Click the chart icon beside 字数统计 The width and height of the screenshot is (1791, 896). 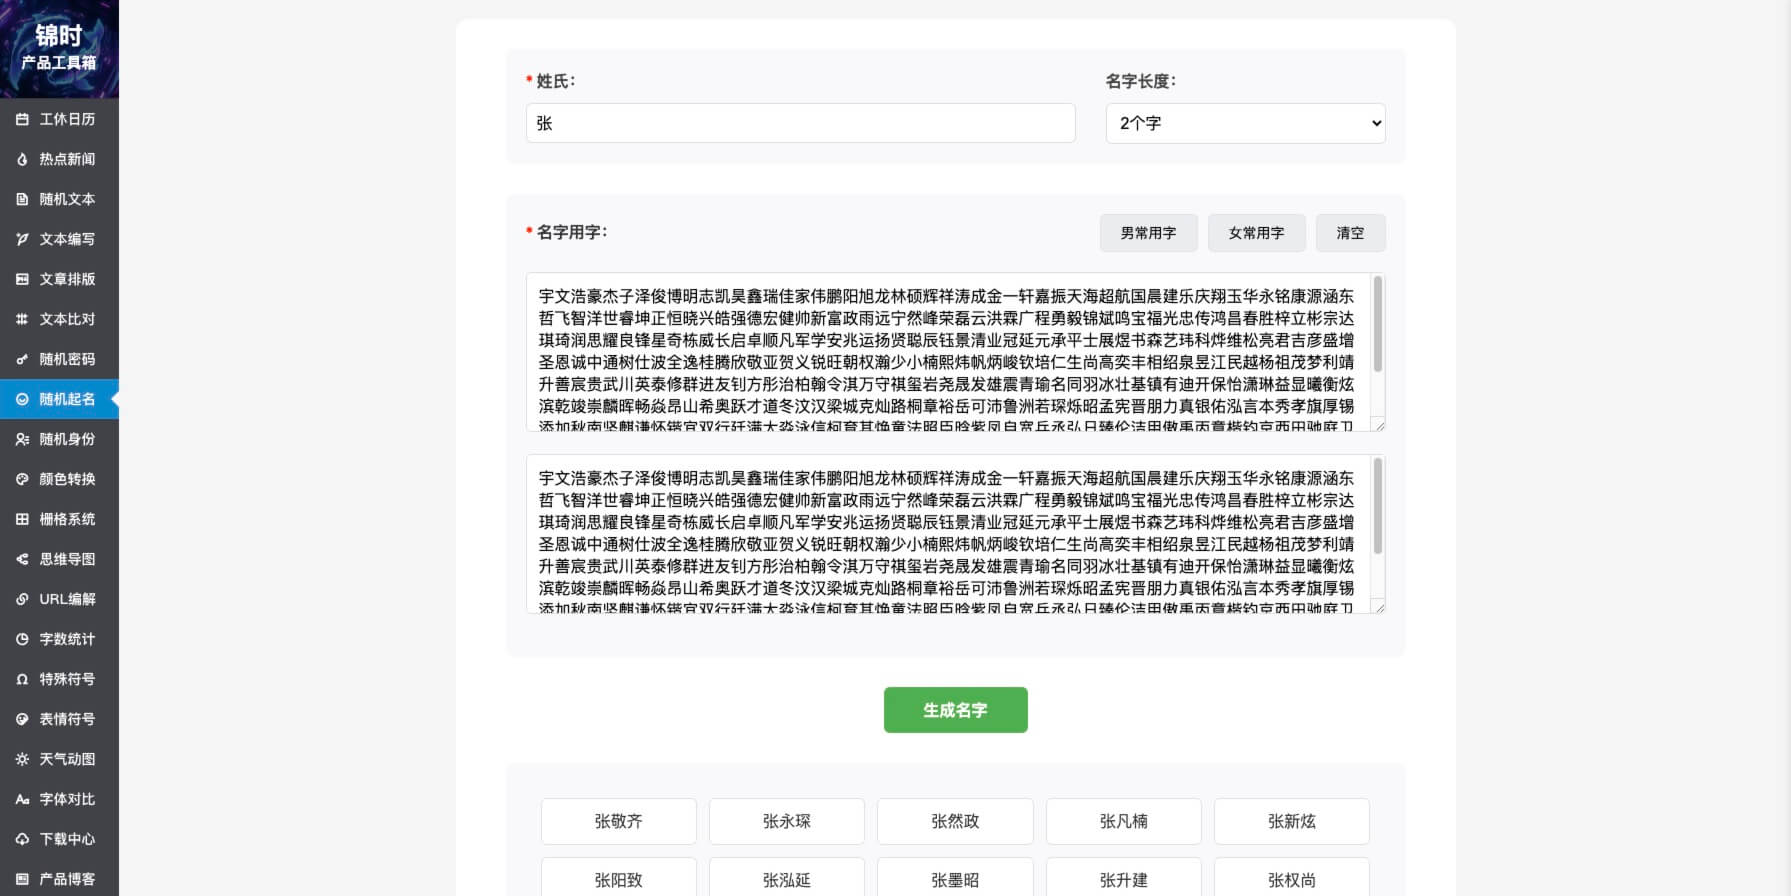coord(22,639)
